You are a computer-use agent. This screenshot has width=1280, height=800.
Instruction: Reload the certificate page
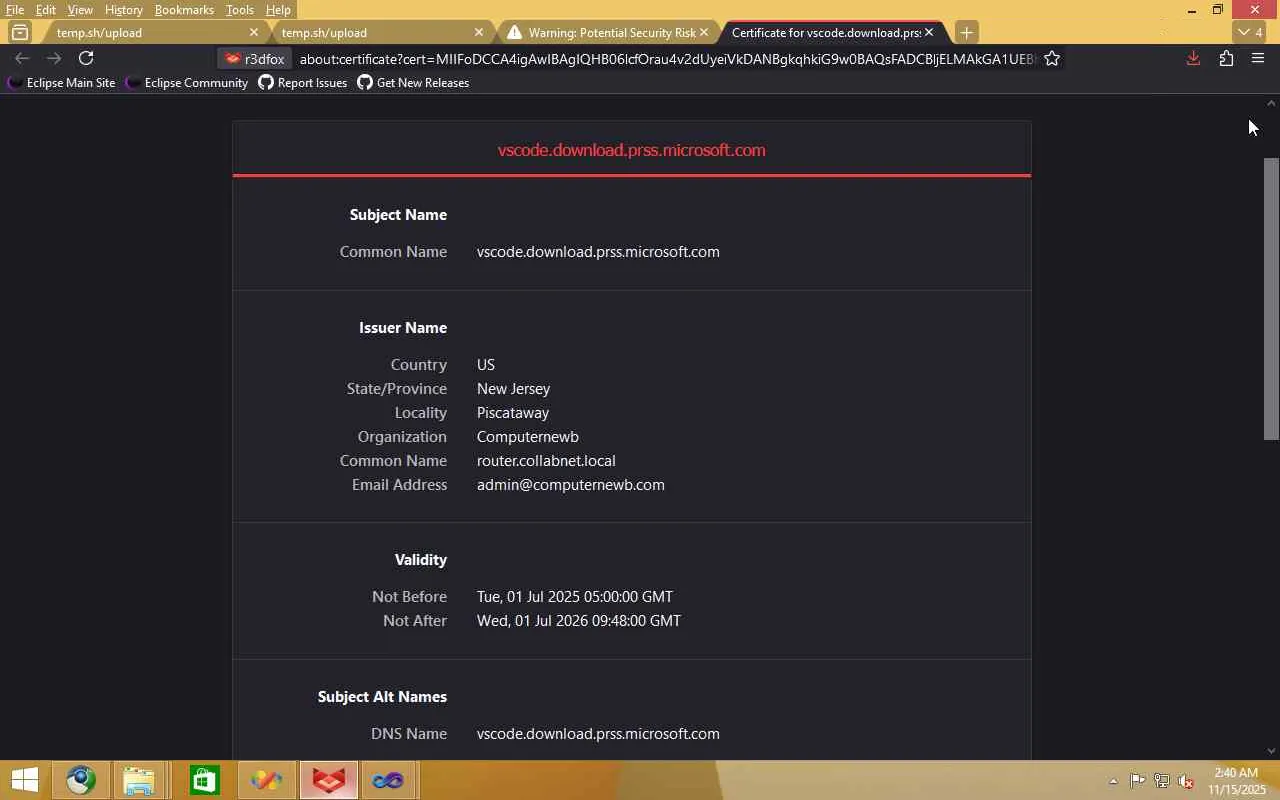pos(86,59)
